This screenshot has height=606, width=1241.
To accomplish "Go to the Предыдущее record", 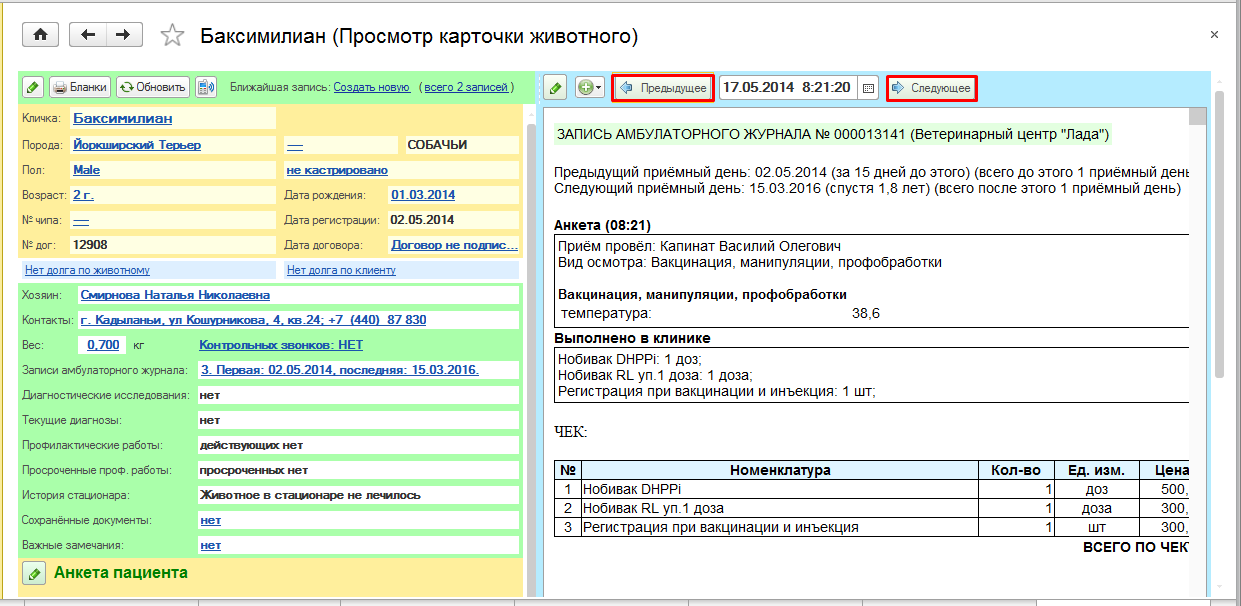I will click(x=663, y=88).
